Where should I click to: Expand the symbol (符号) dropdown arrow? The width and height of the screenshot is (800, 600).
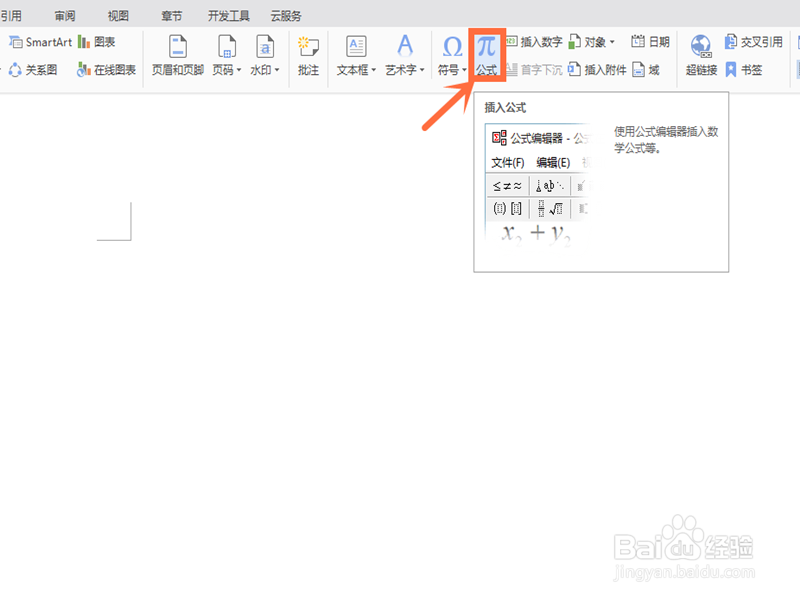[x=464, y=70]
